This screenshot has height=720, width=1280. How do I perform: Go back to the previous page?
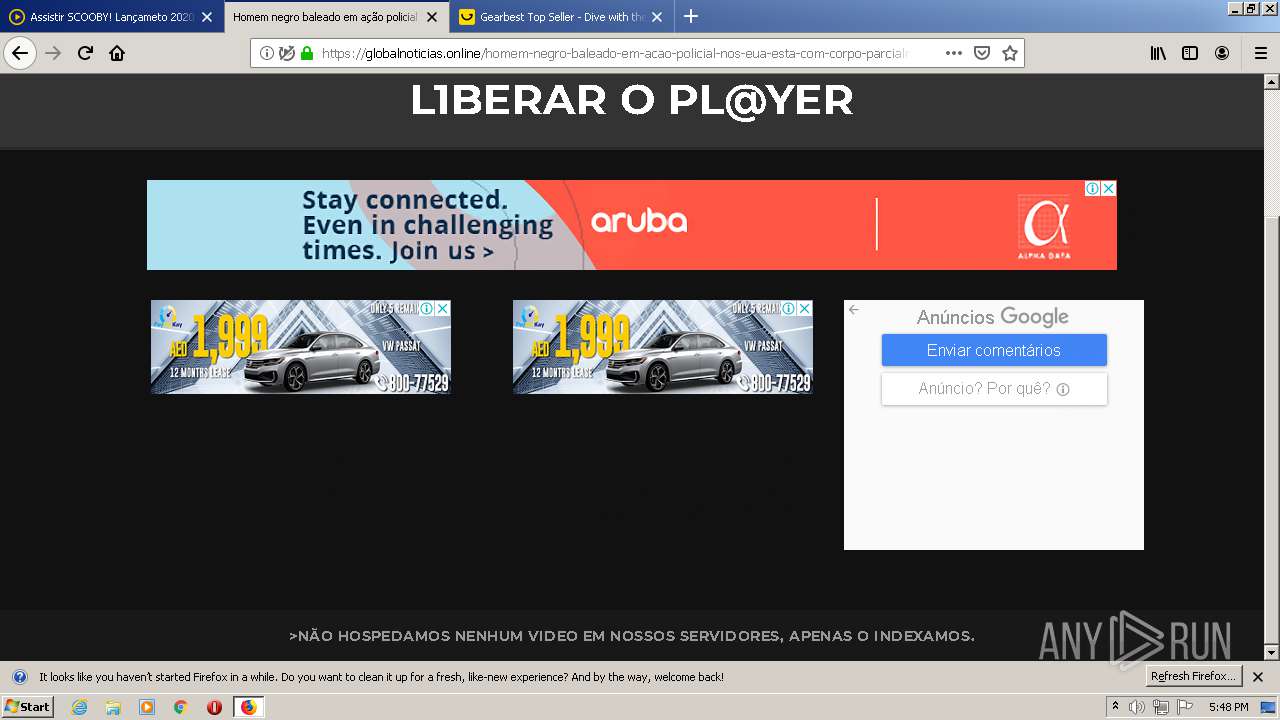(20, 53)
